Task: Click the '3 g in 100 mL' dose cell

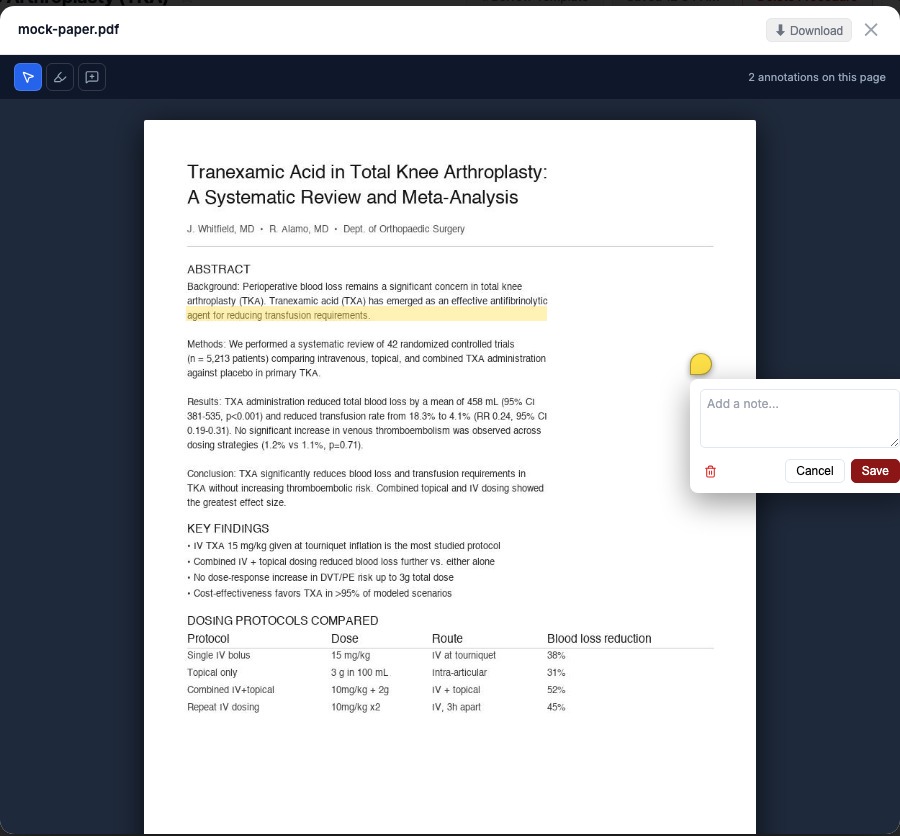Action: pos(360,672)
